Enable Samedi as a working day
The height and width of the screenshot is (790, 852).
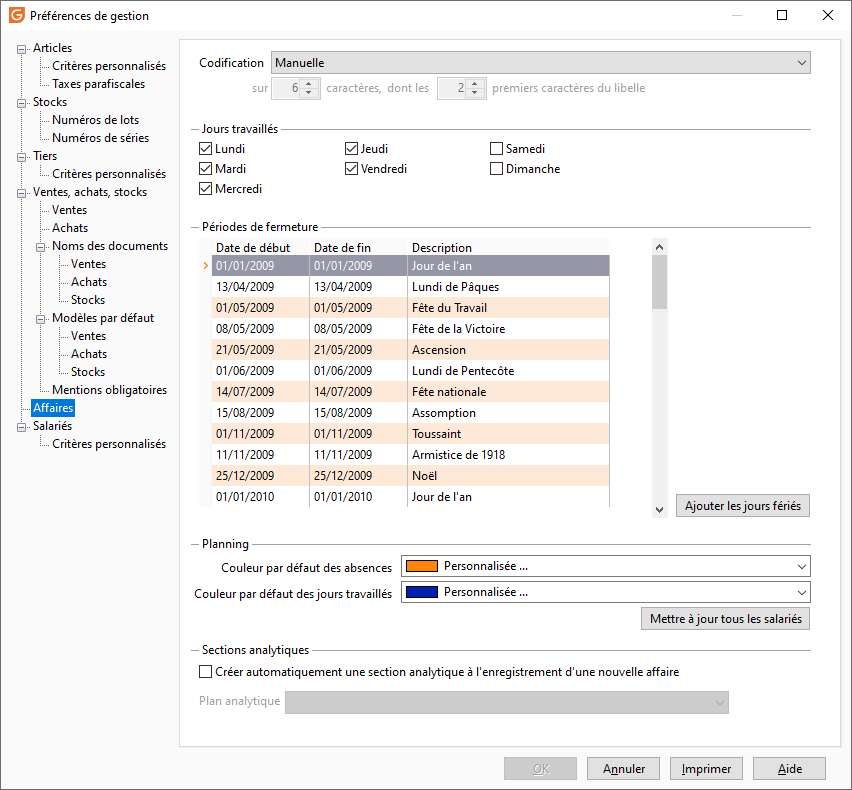point(496,149)
